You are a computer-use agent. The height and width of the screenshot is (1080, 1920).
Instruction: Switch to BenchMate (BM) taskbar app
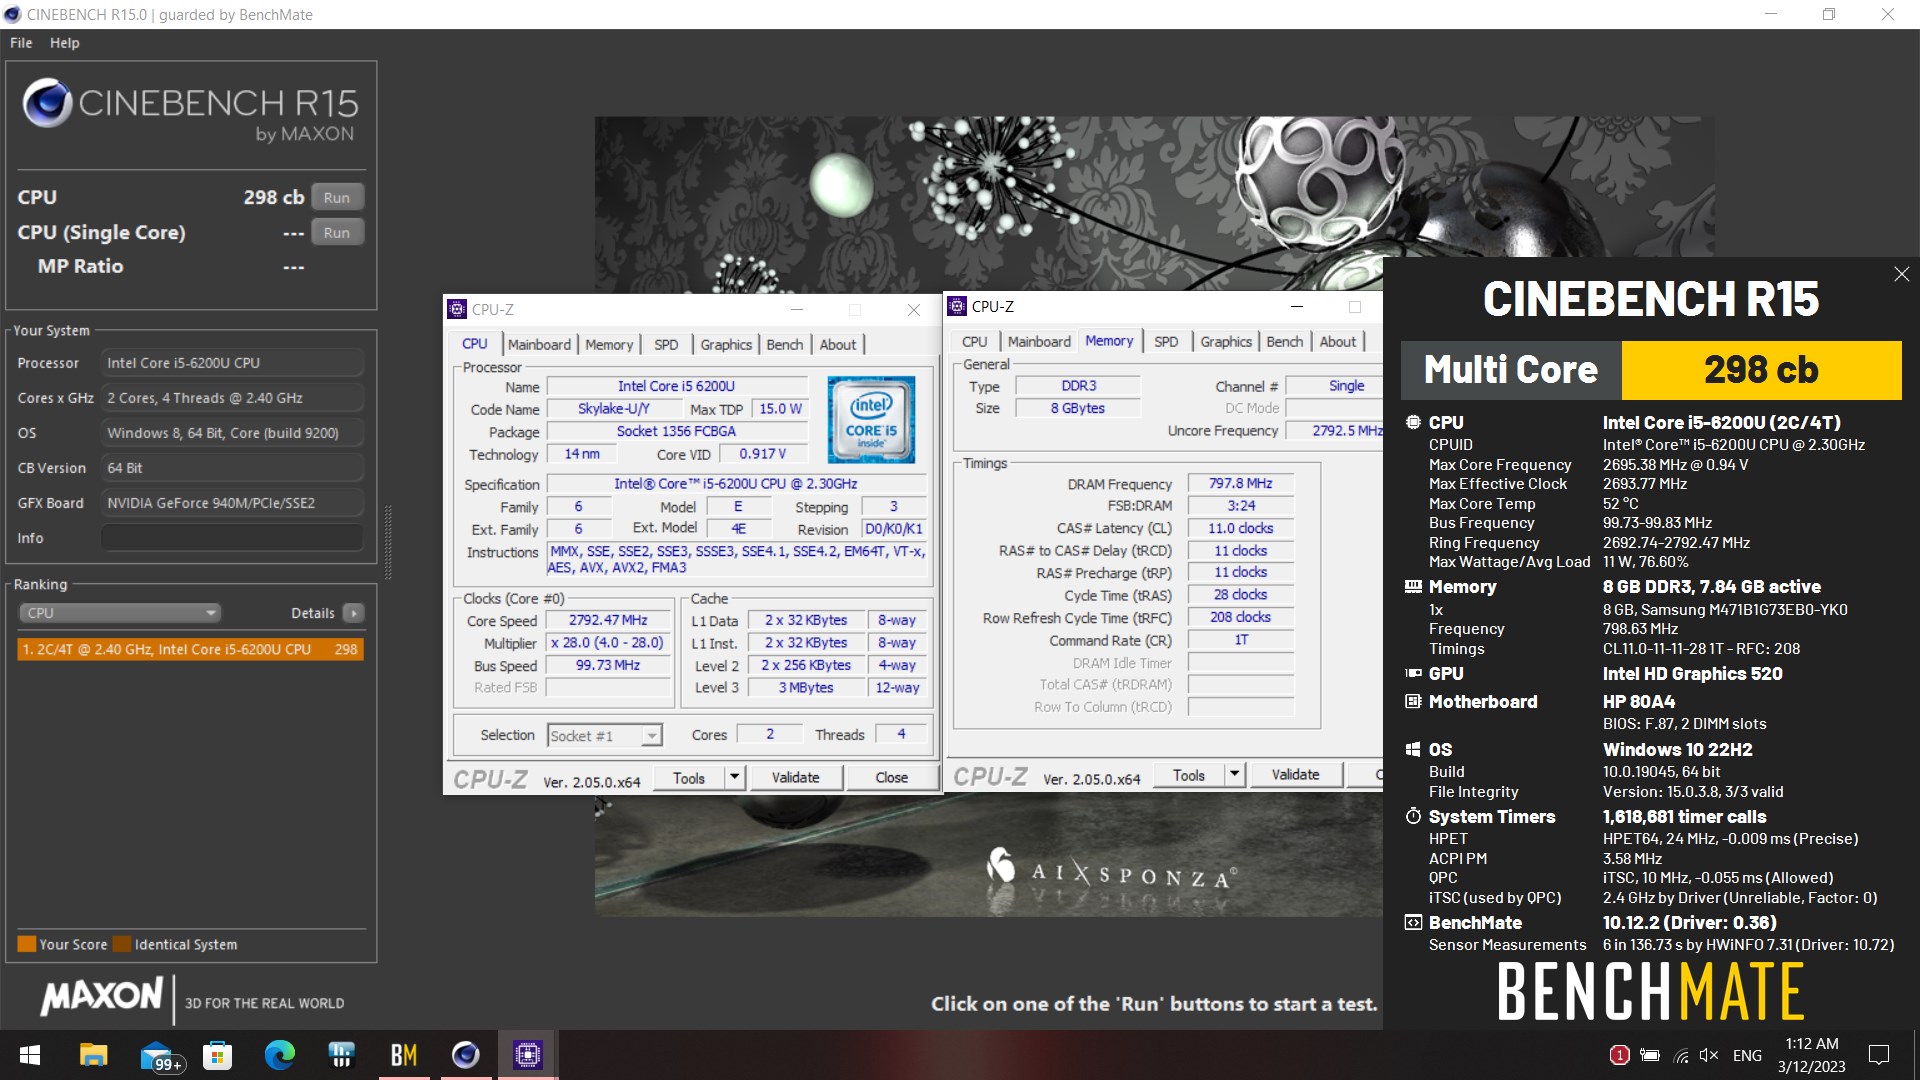404,1055
